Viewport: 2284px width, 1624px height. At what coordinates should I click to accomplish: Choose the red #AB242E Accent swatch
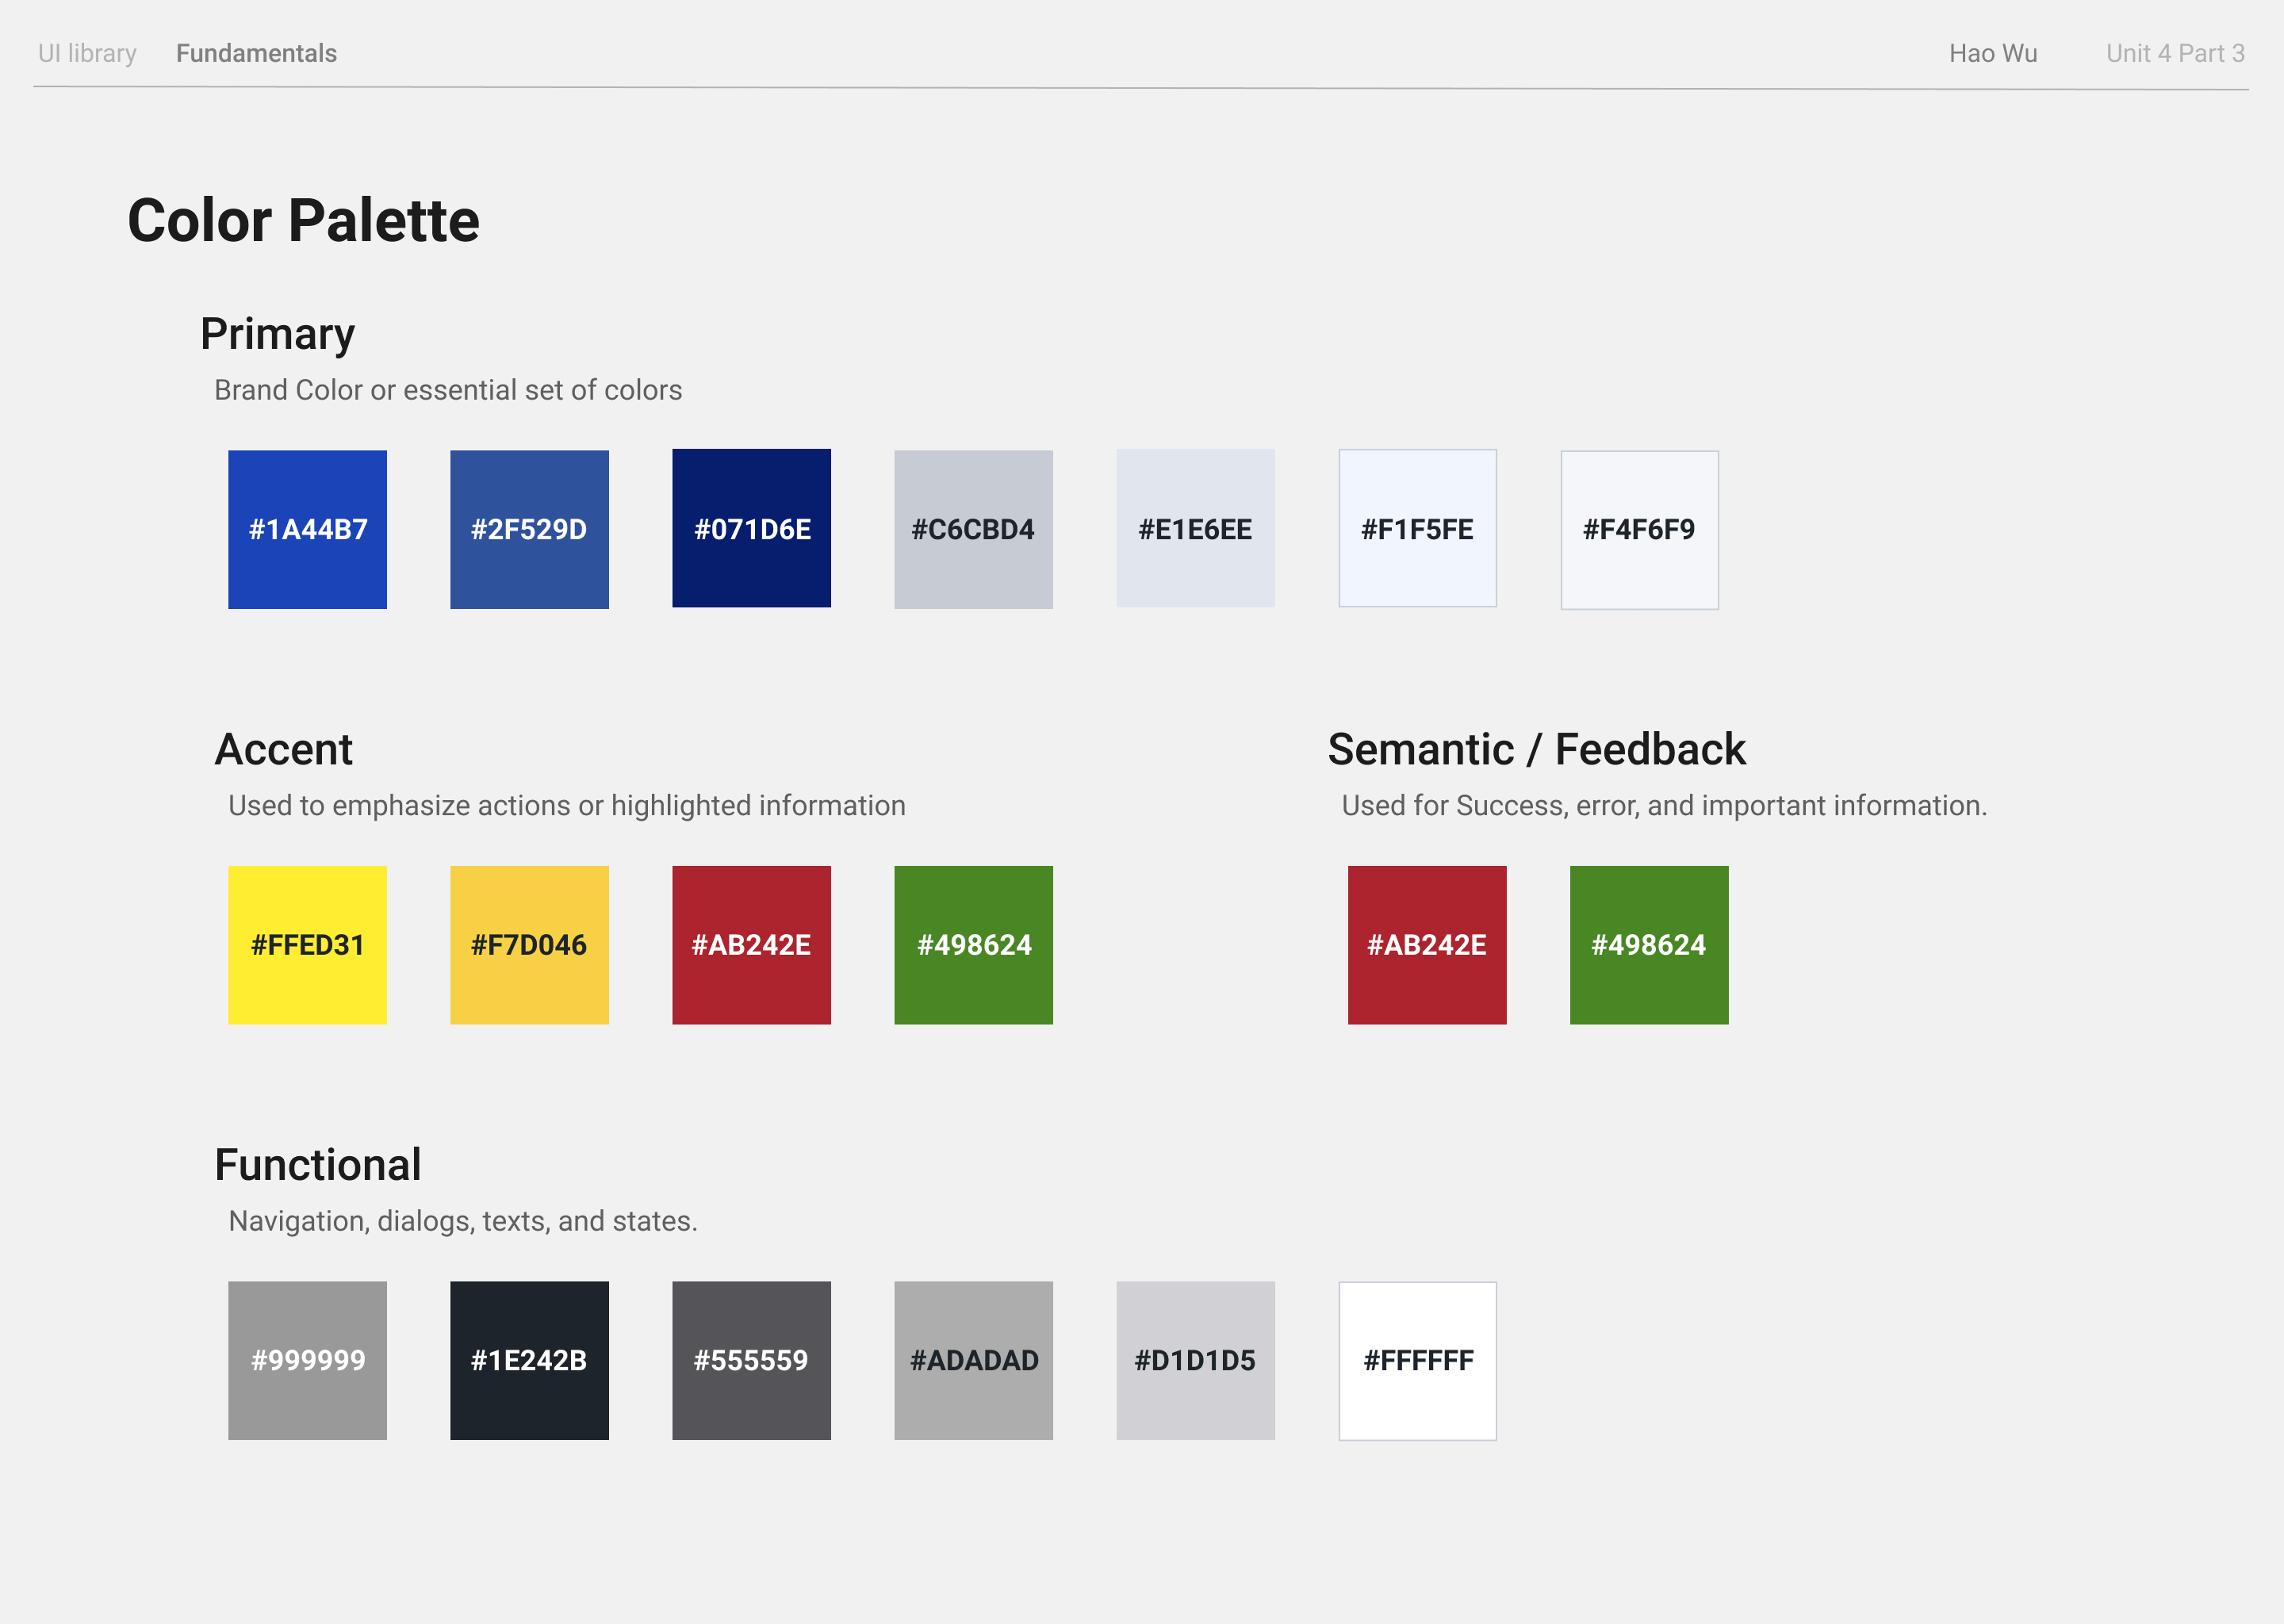pyautogui.click(x=751, y=945)
